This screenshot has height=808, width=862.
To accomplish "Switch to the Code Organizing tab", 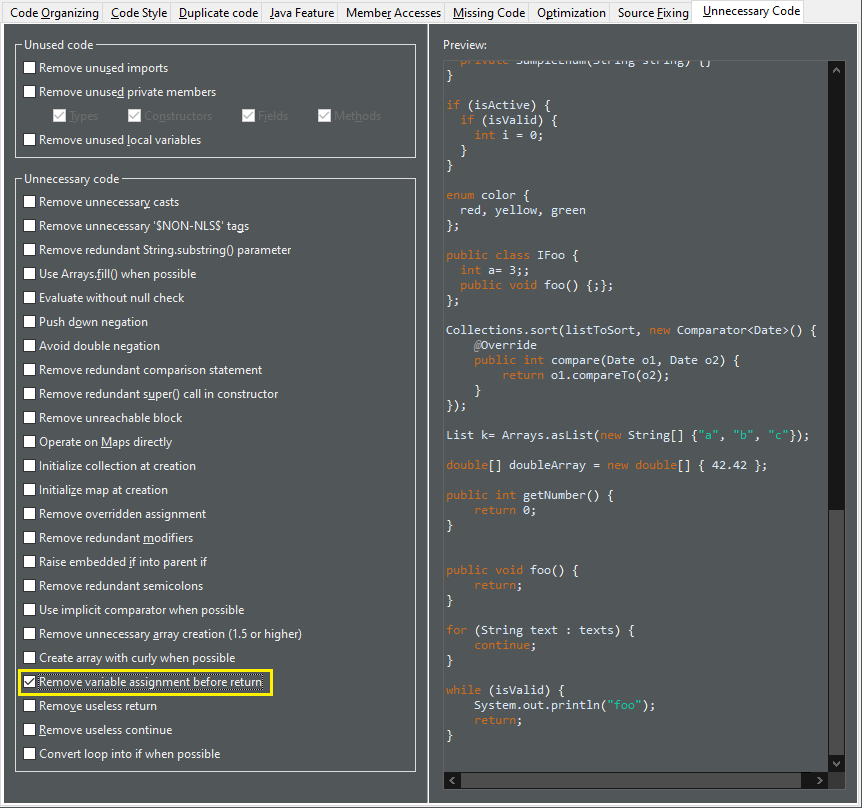I will click(x=54, y=13).
